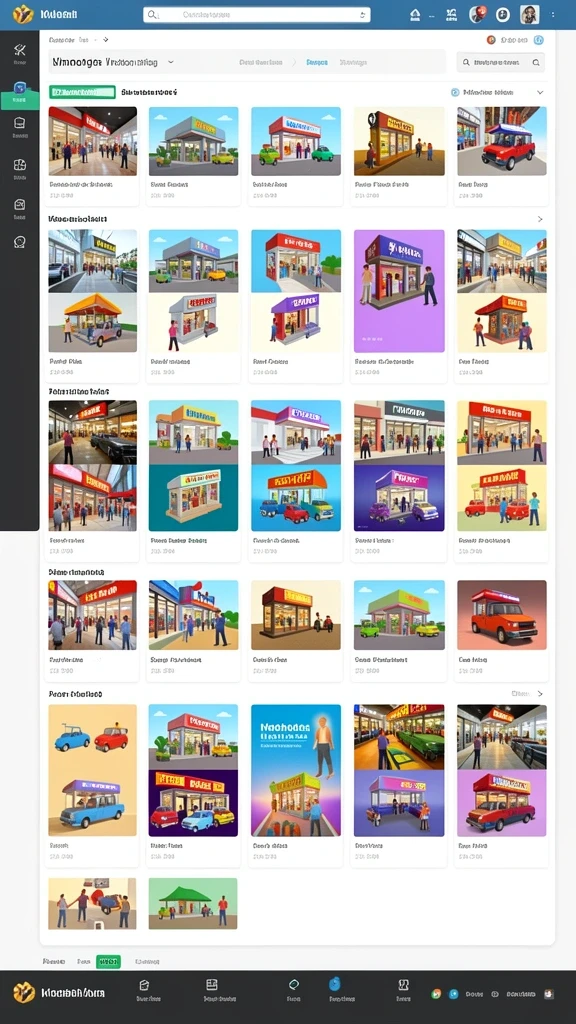Click the filter search box beside the tabs
Image resolution: width=576 pixels, height=1024 pixels.
[500, 63]
